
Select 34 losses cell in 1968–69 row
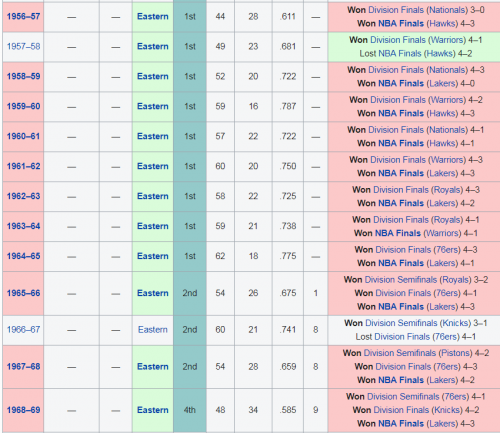tap(253, 410)
